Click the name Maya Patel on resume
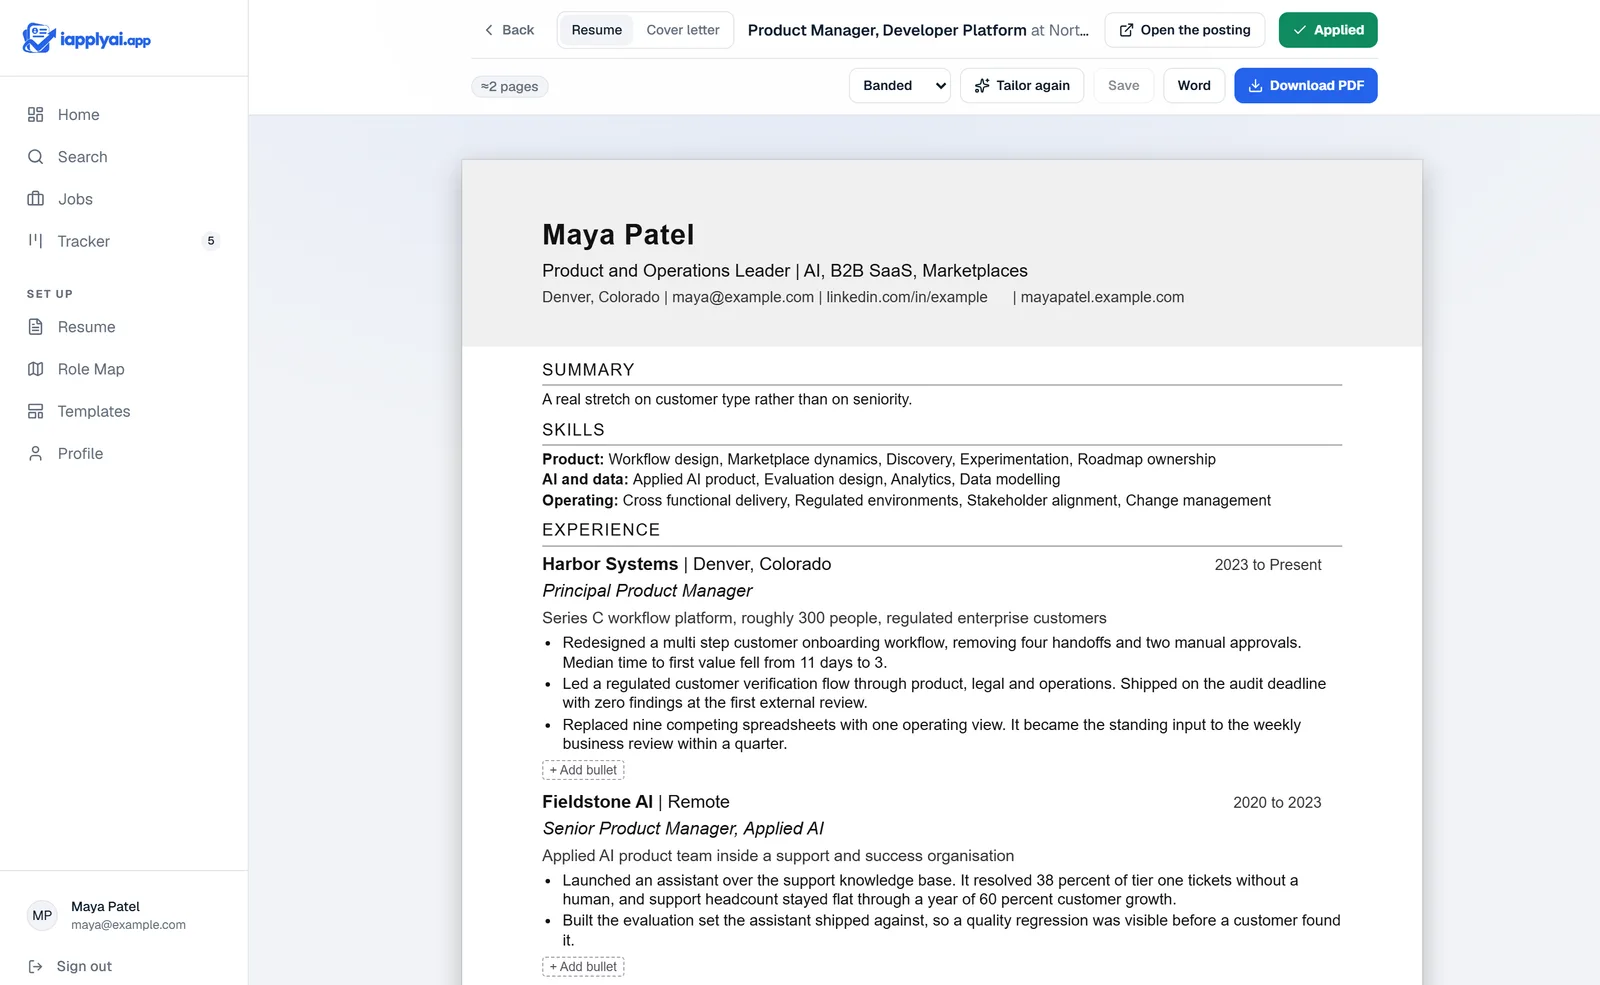 [618, 235]
